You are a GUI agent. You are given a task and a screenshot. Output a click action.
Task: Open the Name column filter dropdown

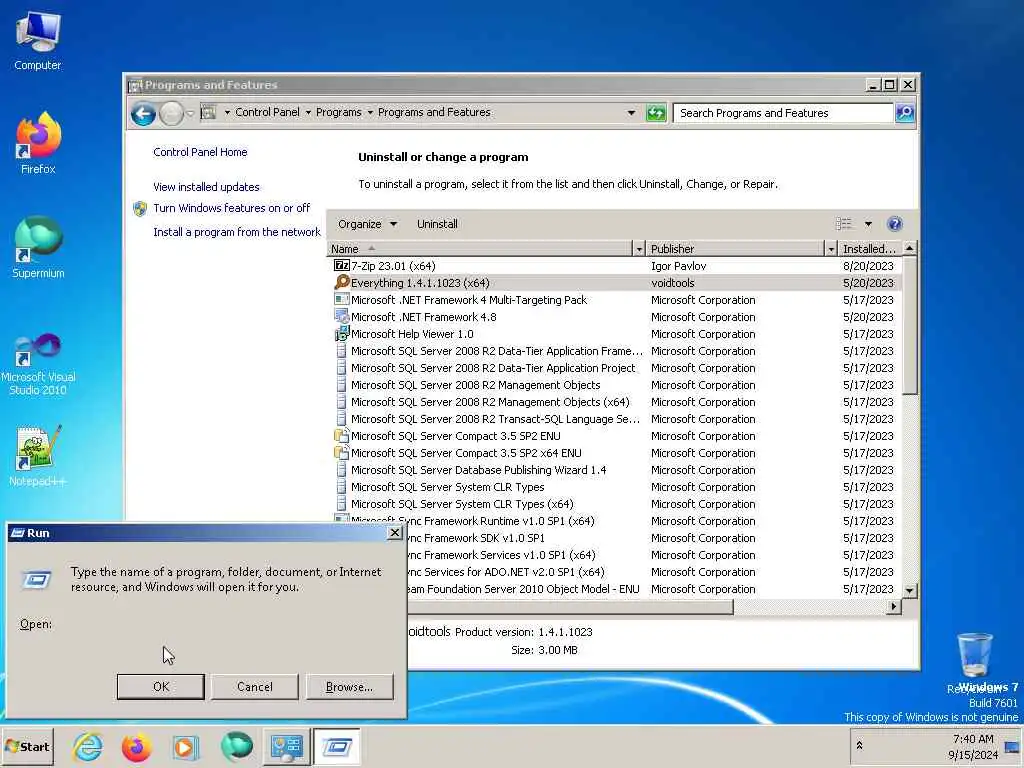click(639, 249)
